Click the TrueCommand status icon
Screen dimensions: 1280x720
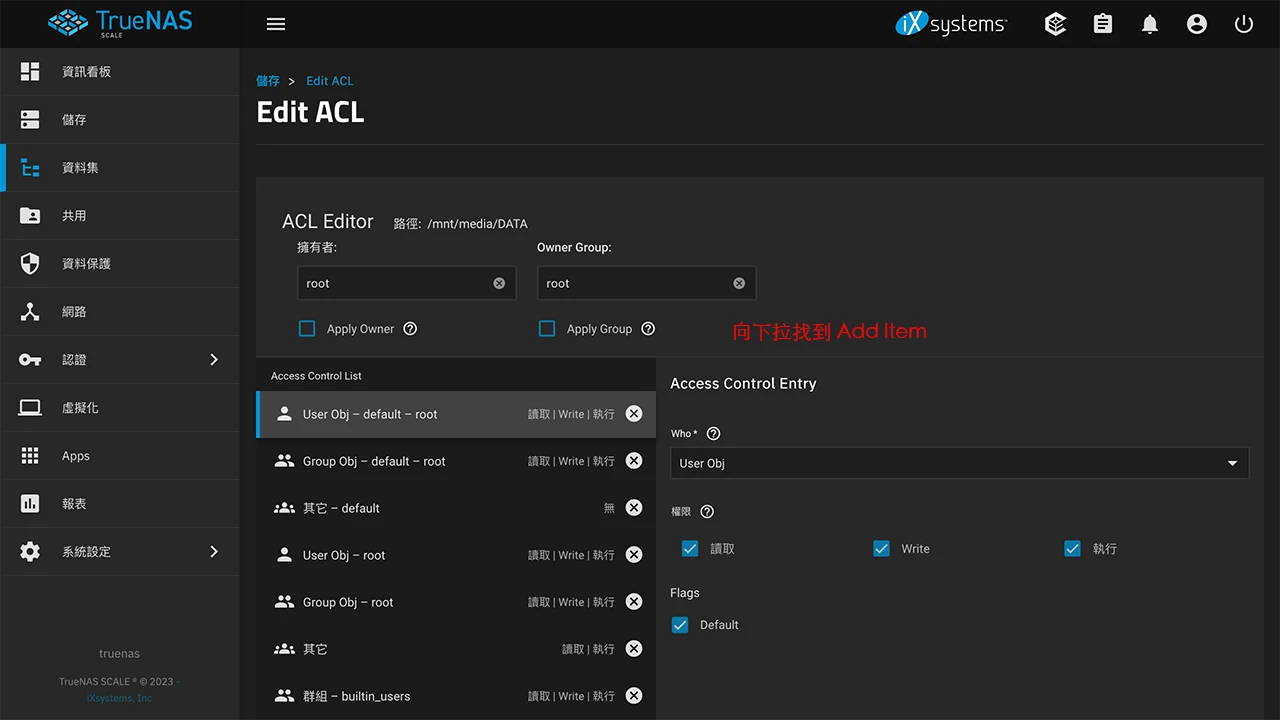point(1055,24)
